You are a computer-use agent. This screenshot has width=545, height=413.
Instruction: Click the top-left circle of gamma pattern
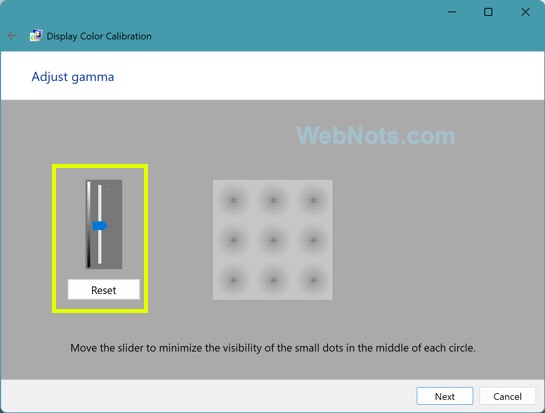tap(233, 200)
